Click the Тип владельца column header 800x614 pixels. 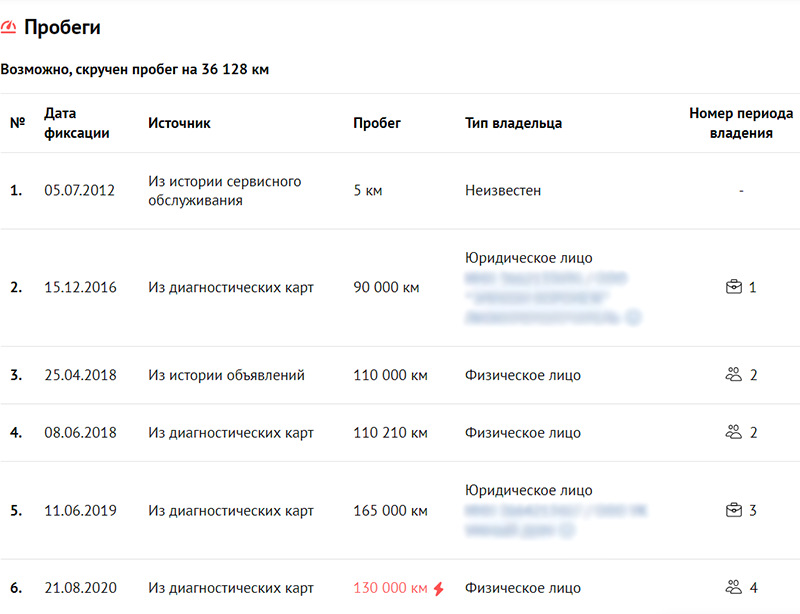point(513,123)
